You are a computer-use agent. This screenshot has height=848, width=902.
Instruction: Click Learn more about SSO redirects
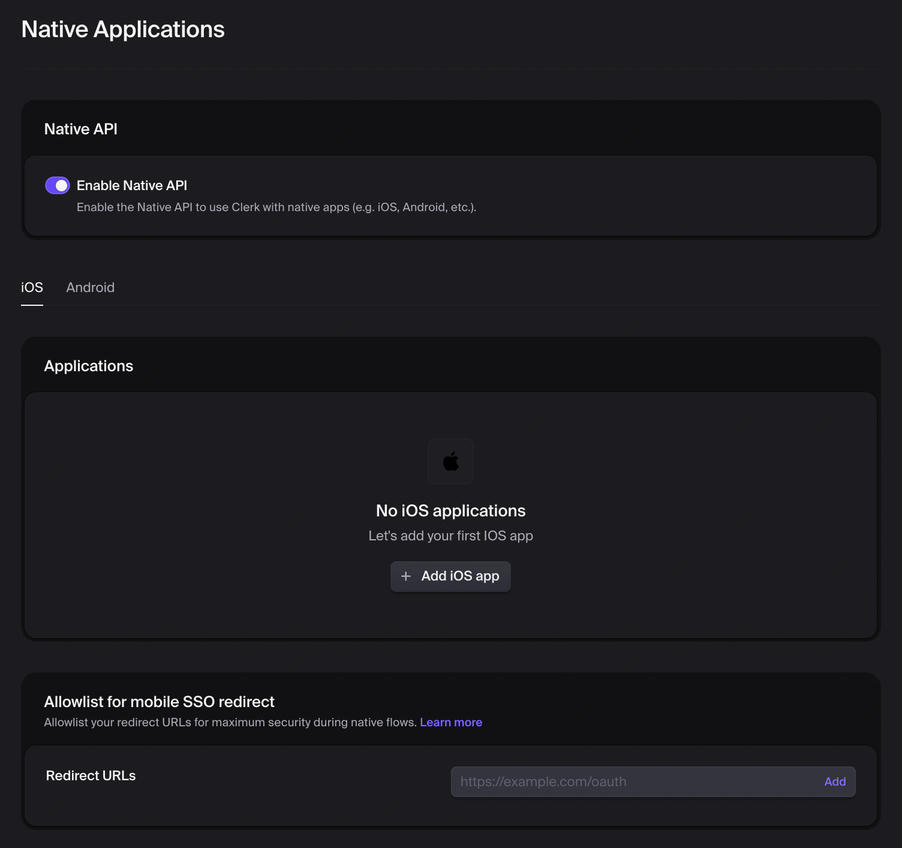point(451,721)
